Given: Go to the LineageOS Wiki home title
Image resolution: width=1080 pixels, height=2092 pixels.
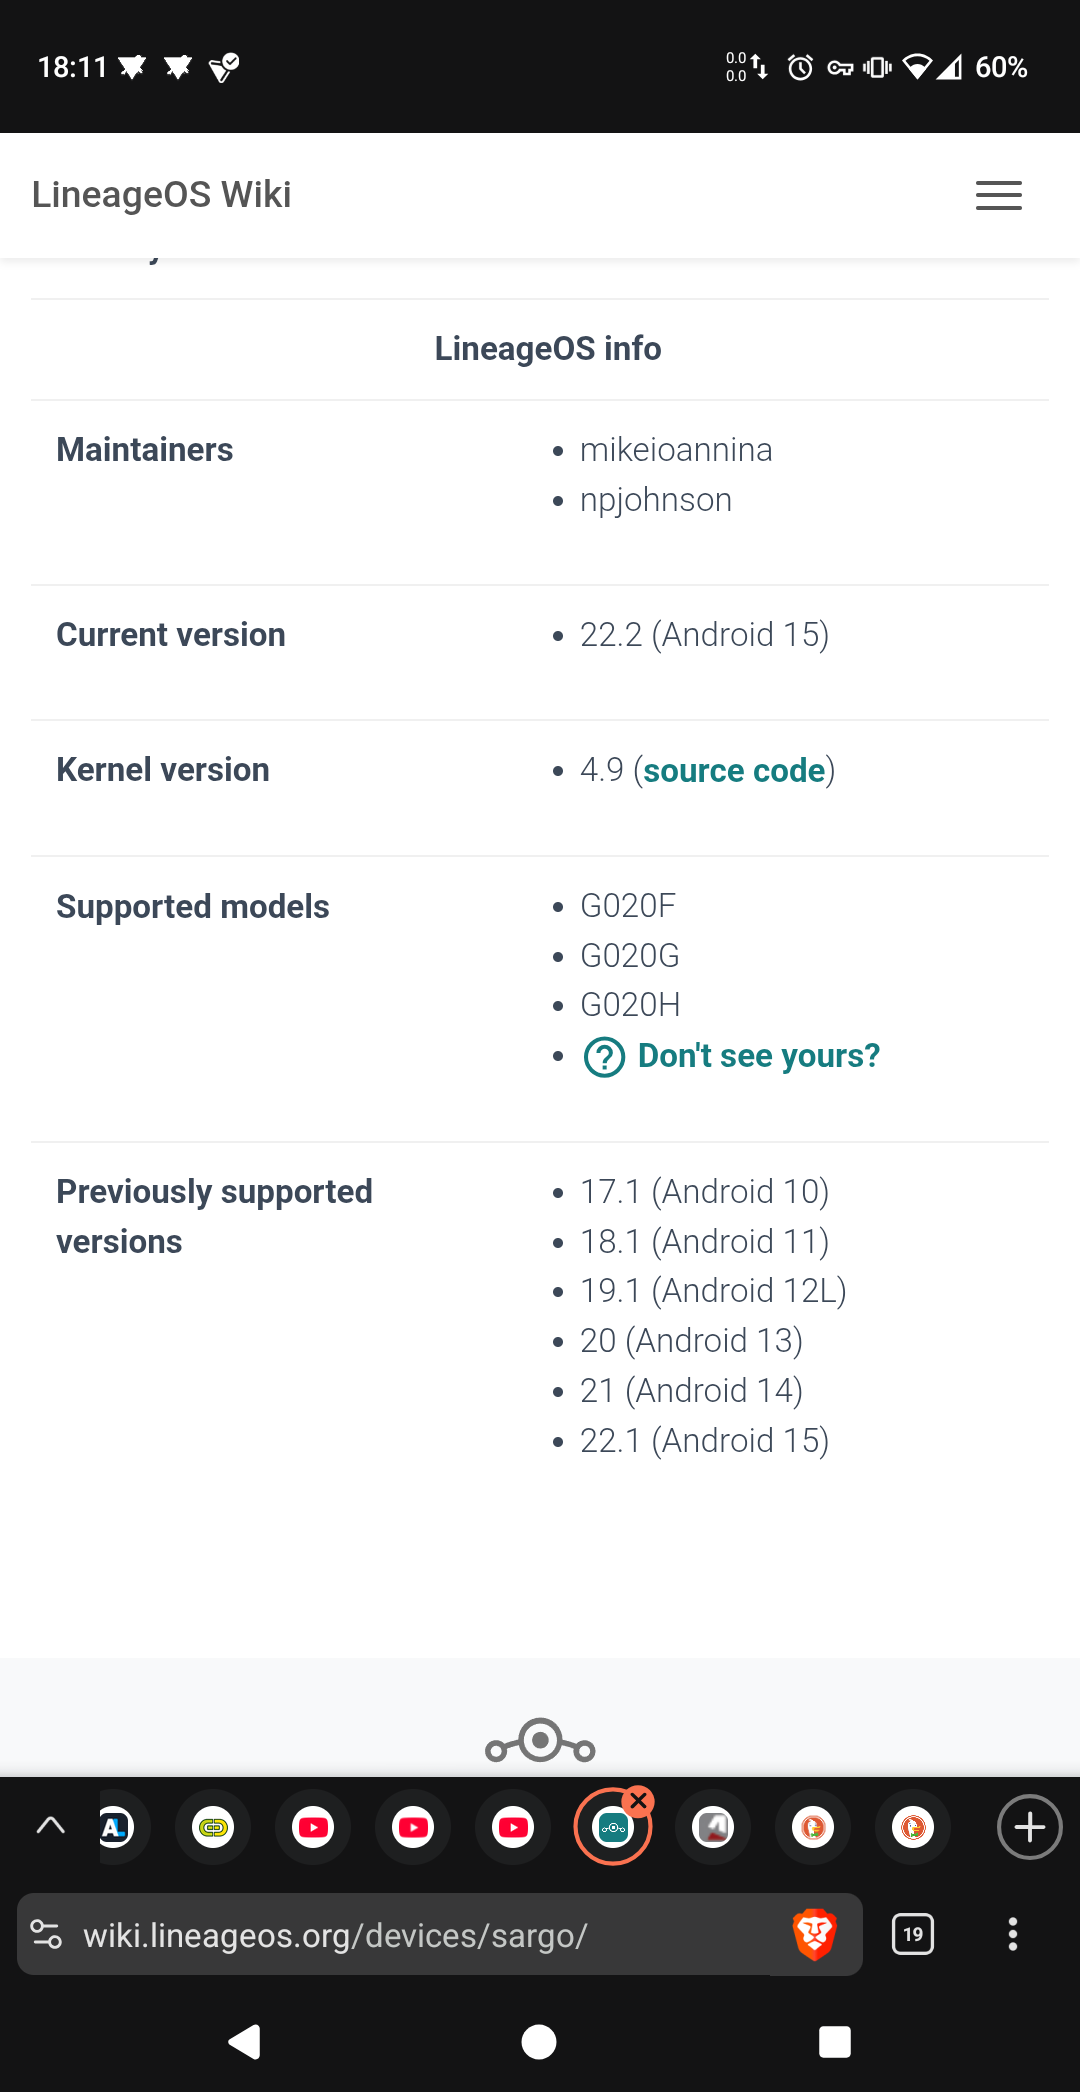Looking at the screenshot, I should [x=162, y=195].
